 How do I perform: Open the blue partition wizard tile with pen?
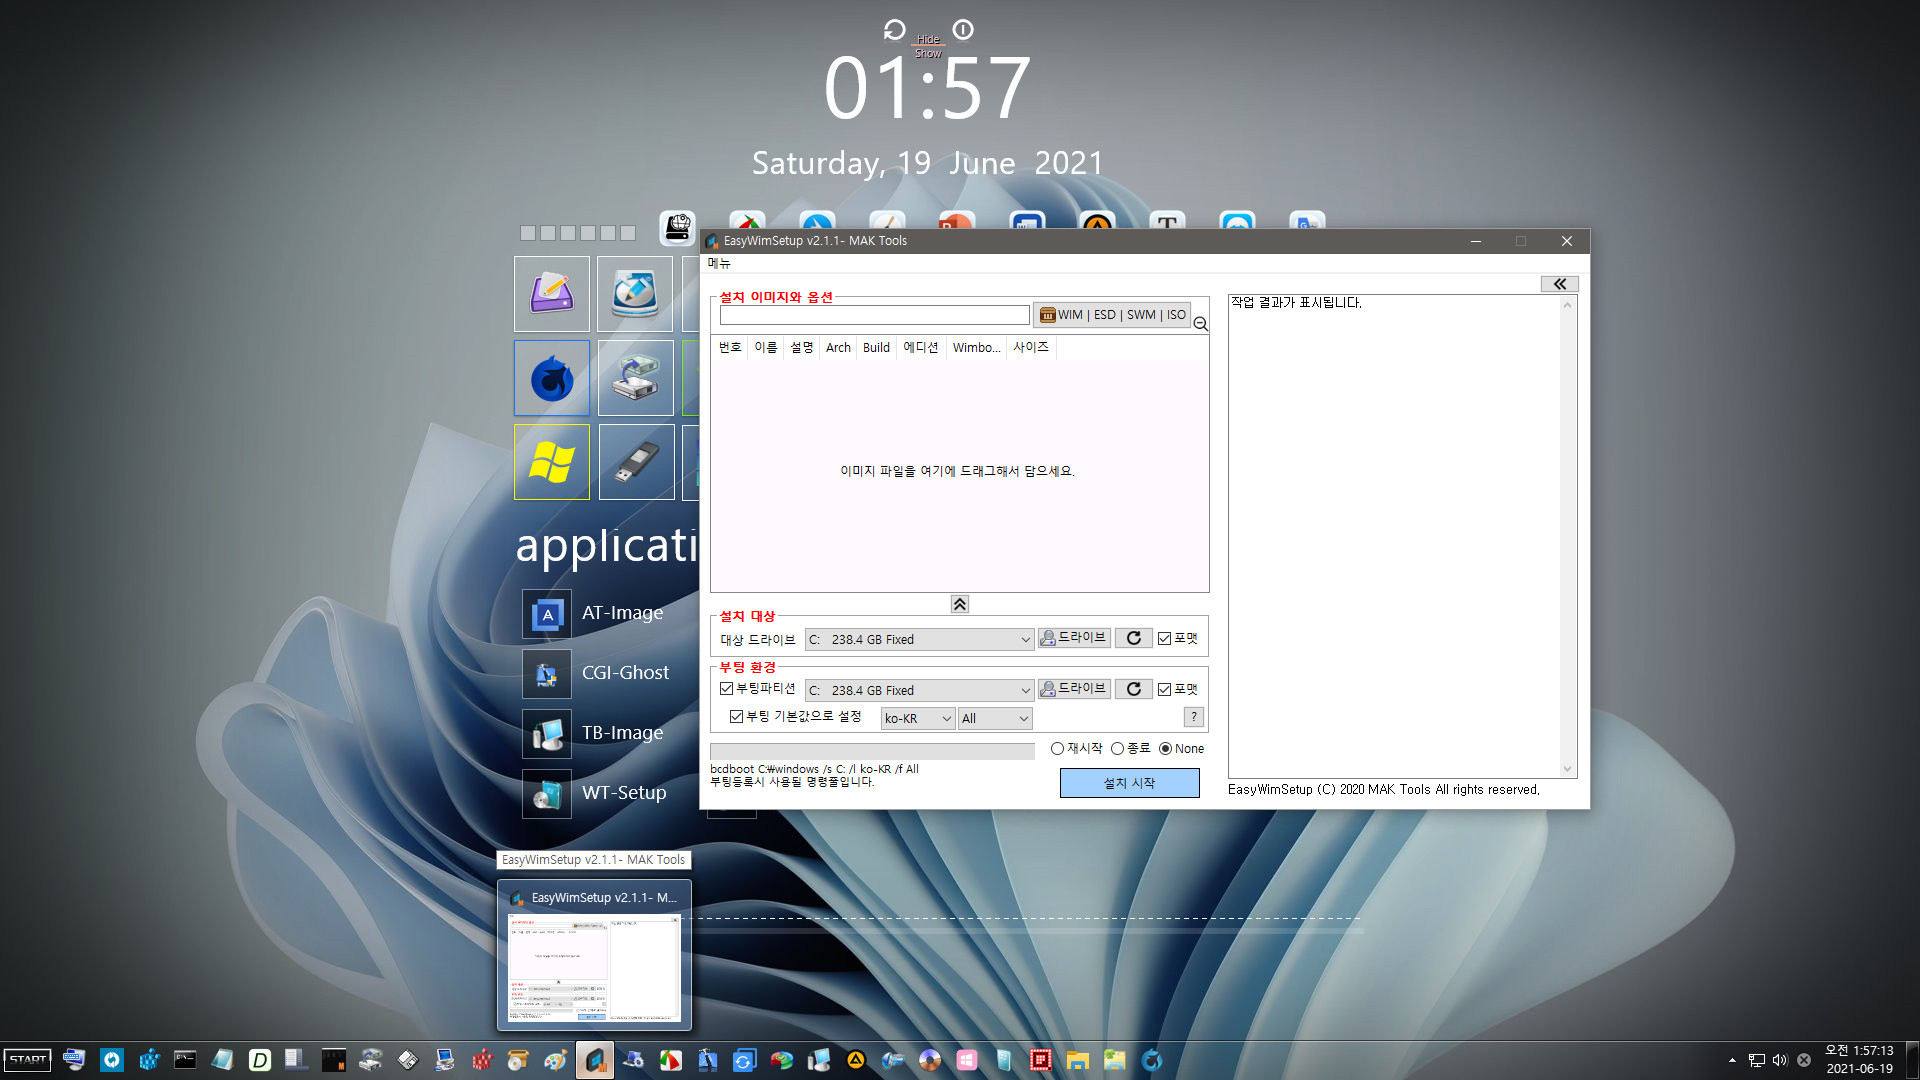[x=635, y=294]
